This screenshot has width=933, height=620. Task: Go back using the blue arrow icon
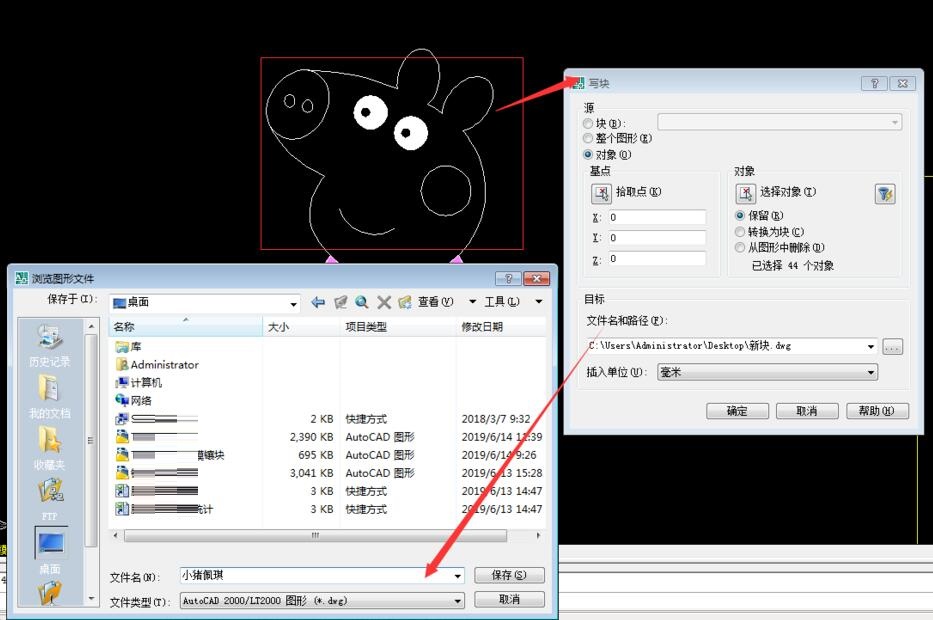318,302
